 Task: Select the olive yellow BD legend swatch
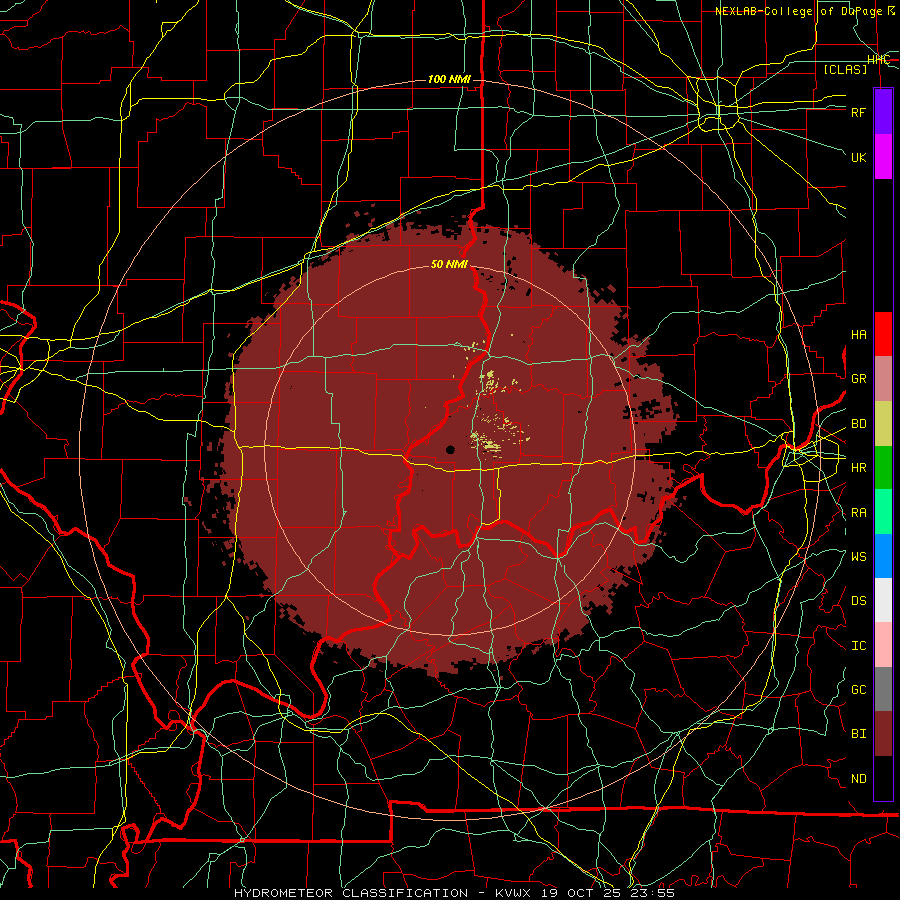click(883, 424)
